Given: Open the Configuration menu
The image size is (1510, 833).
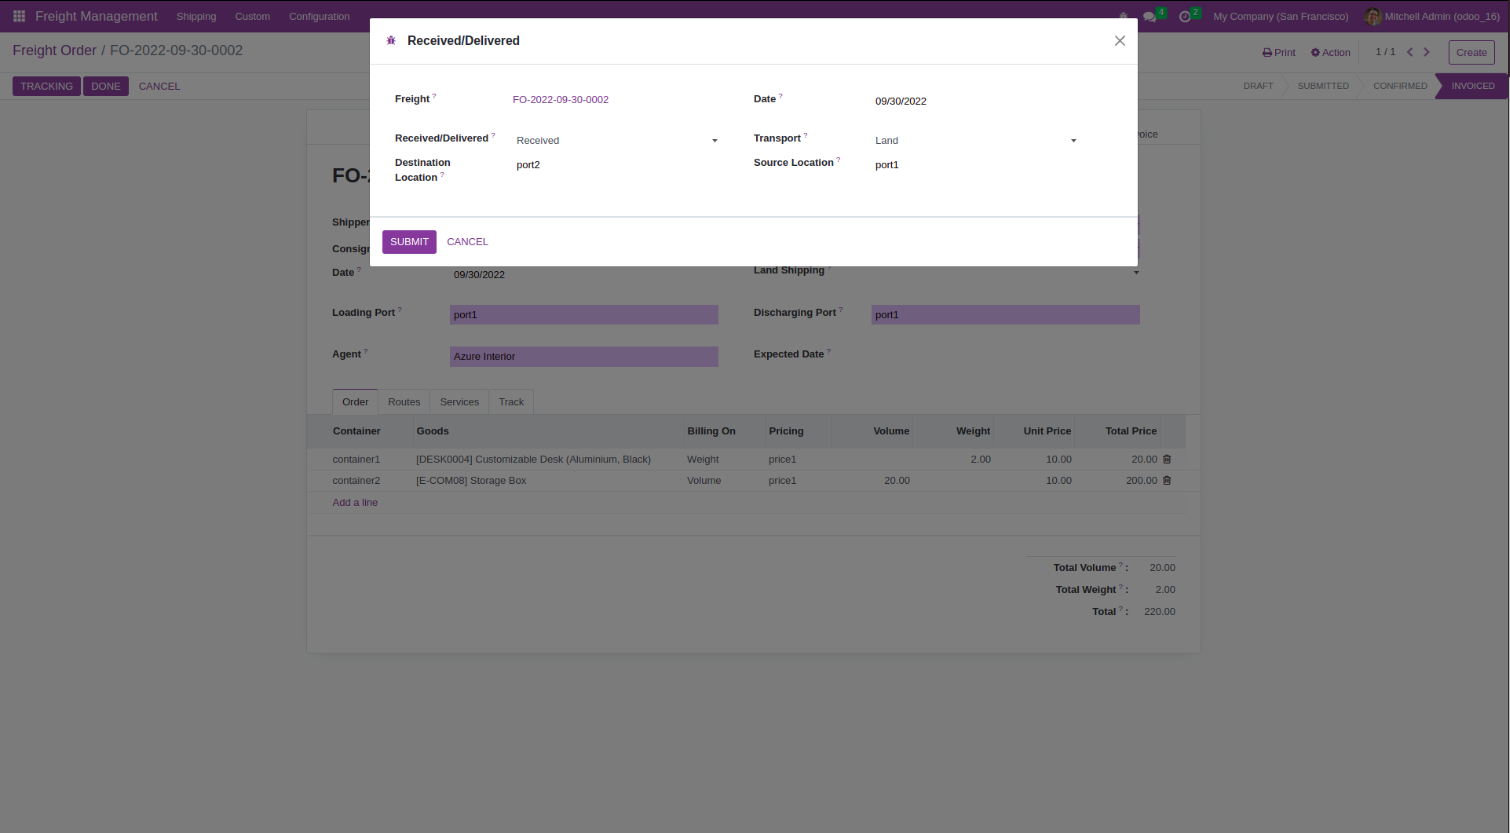Looking at the screenshot, I should [x=319, y=16].
